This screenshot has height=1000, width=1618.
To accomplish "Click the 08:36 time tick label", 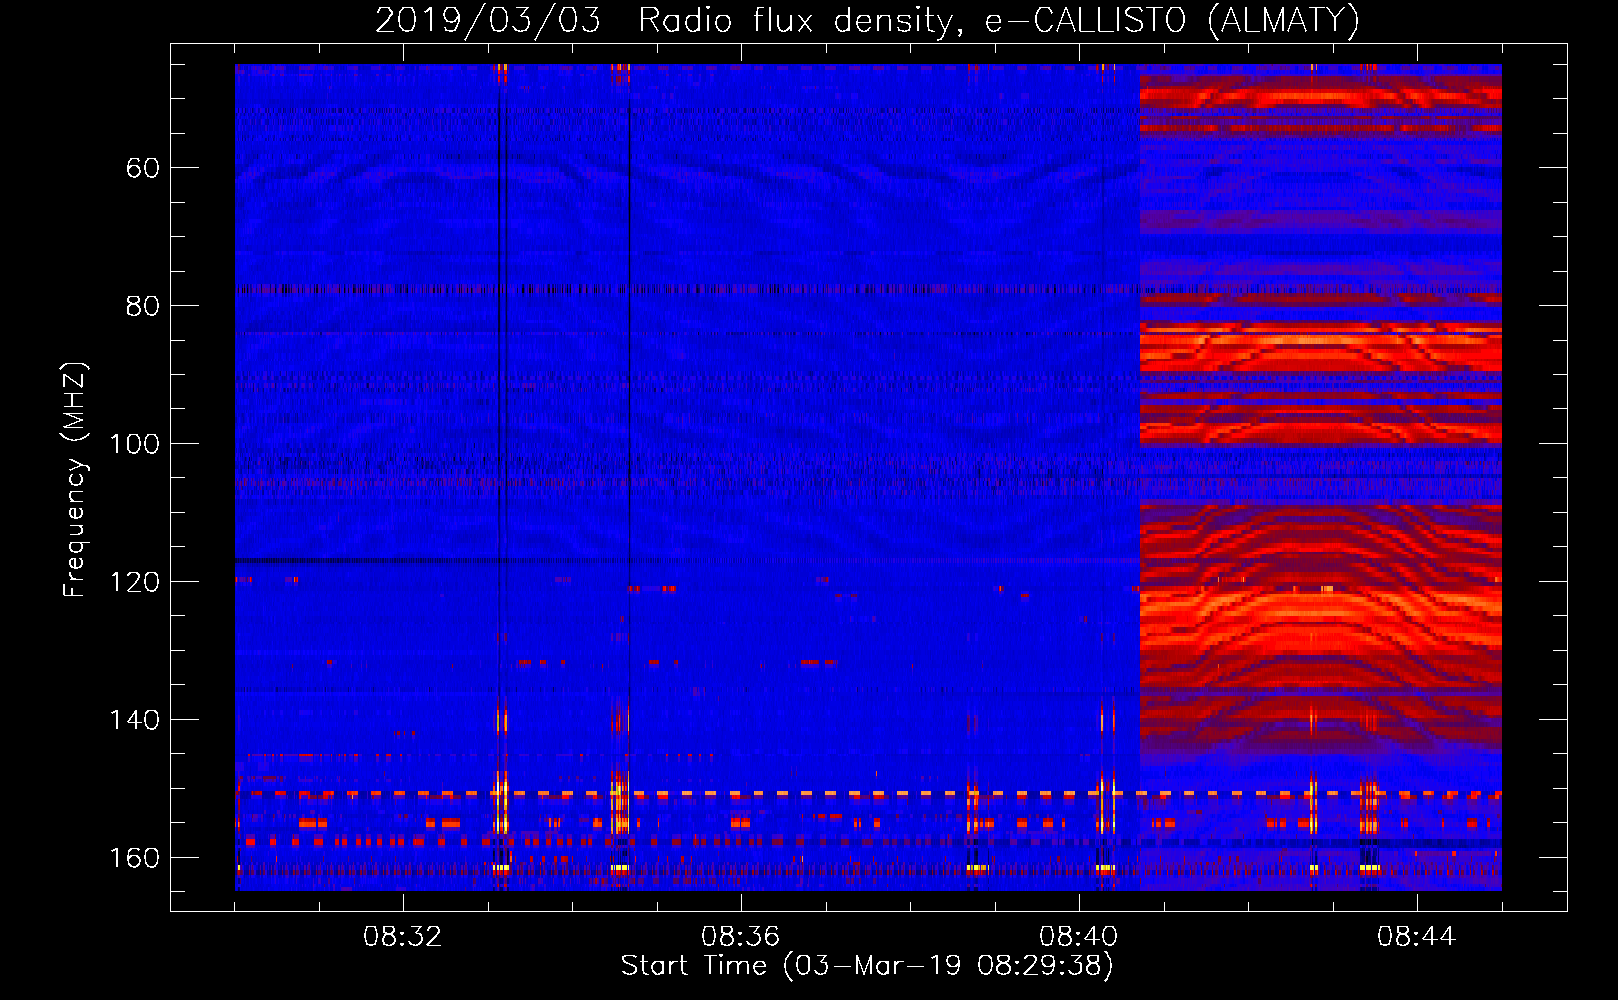I will (740, 937).
